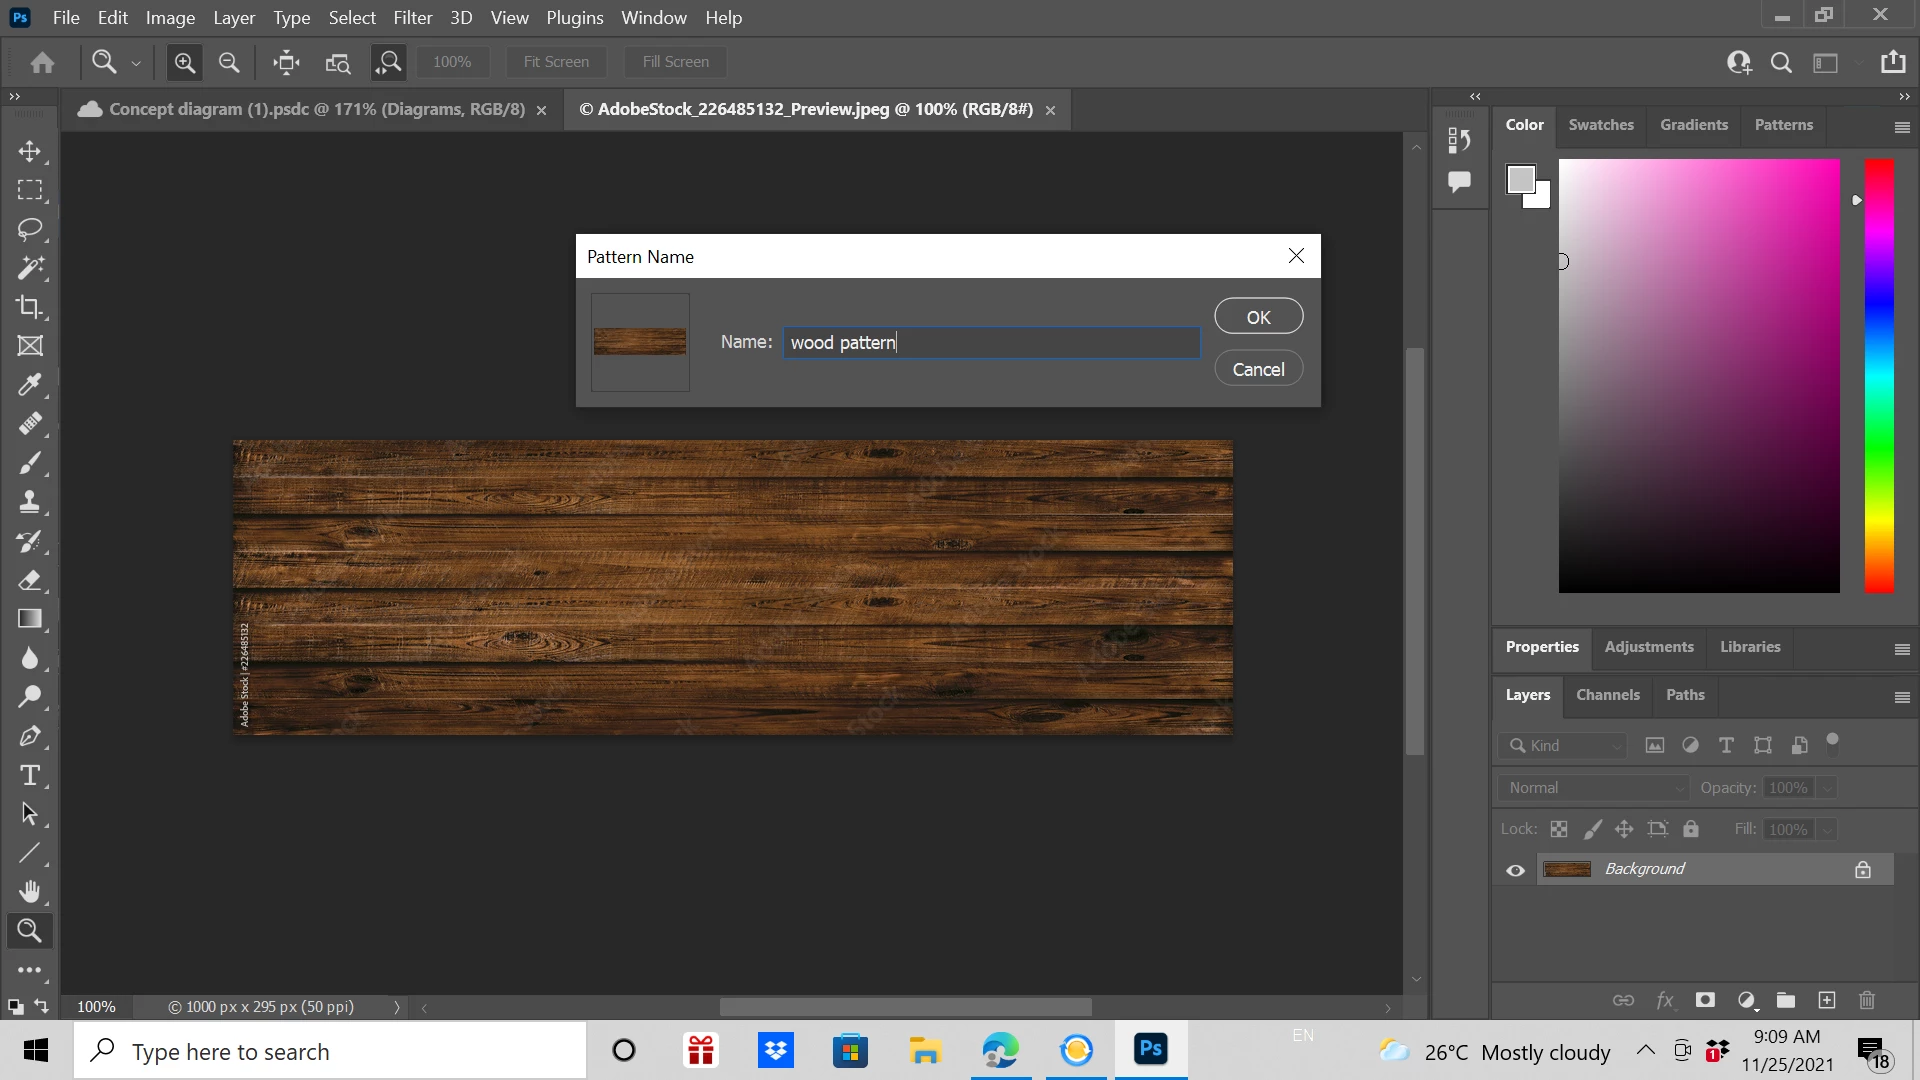Hide the Background layer visibility eye
1920x1080 pixels.
click(x=1515, y=870)
